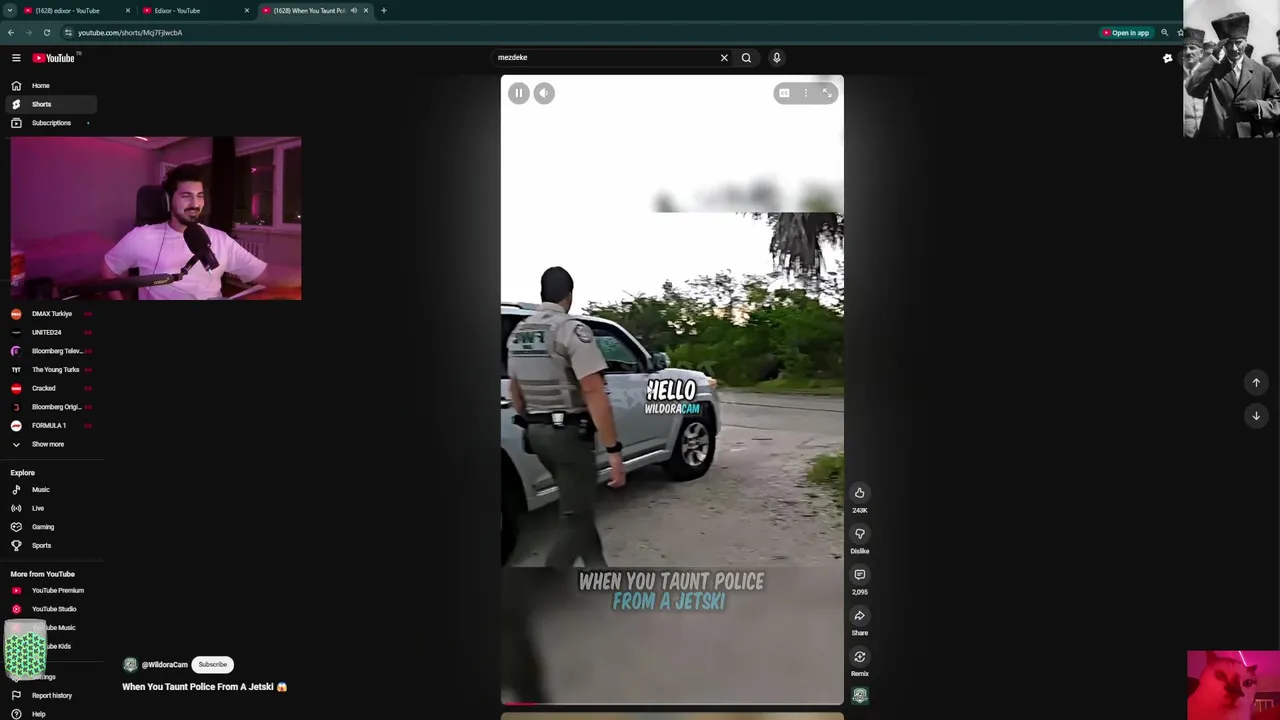This screenshot has width=1280, height=720.
Task: Start voice search with the microphone
Action: point(776,58)
